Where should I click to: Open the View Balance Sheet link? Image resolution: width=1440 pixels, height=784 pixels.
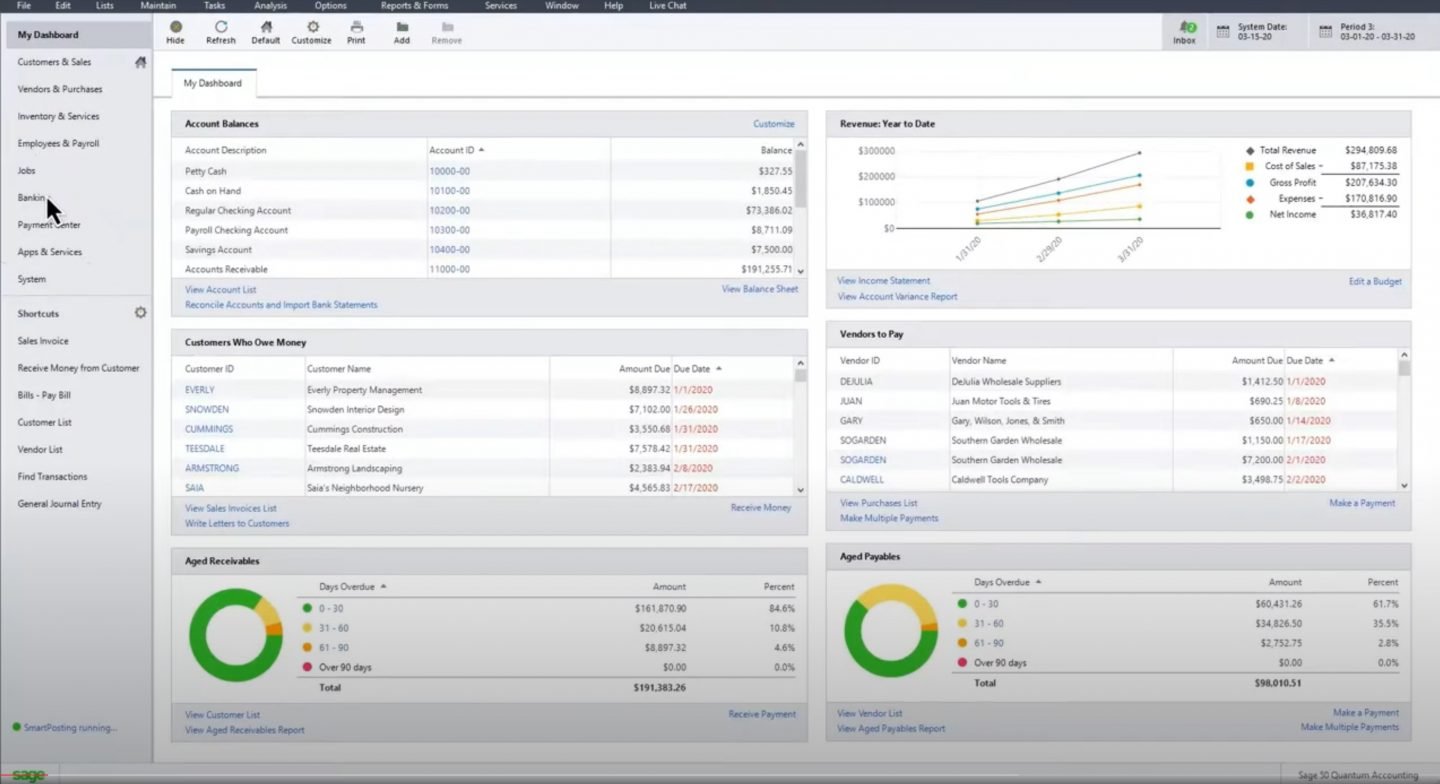tap(759, 289)
